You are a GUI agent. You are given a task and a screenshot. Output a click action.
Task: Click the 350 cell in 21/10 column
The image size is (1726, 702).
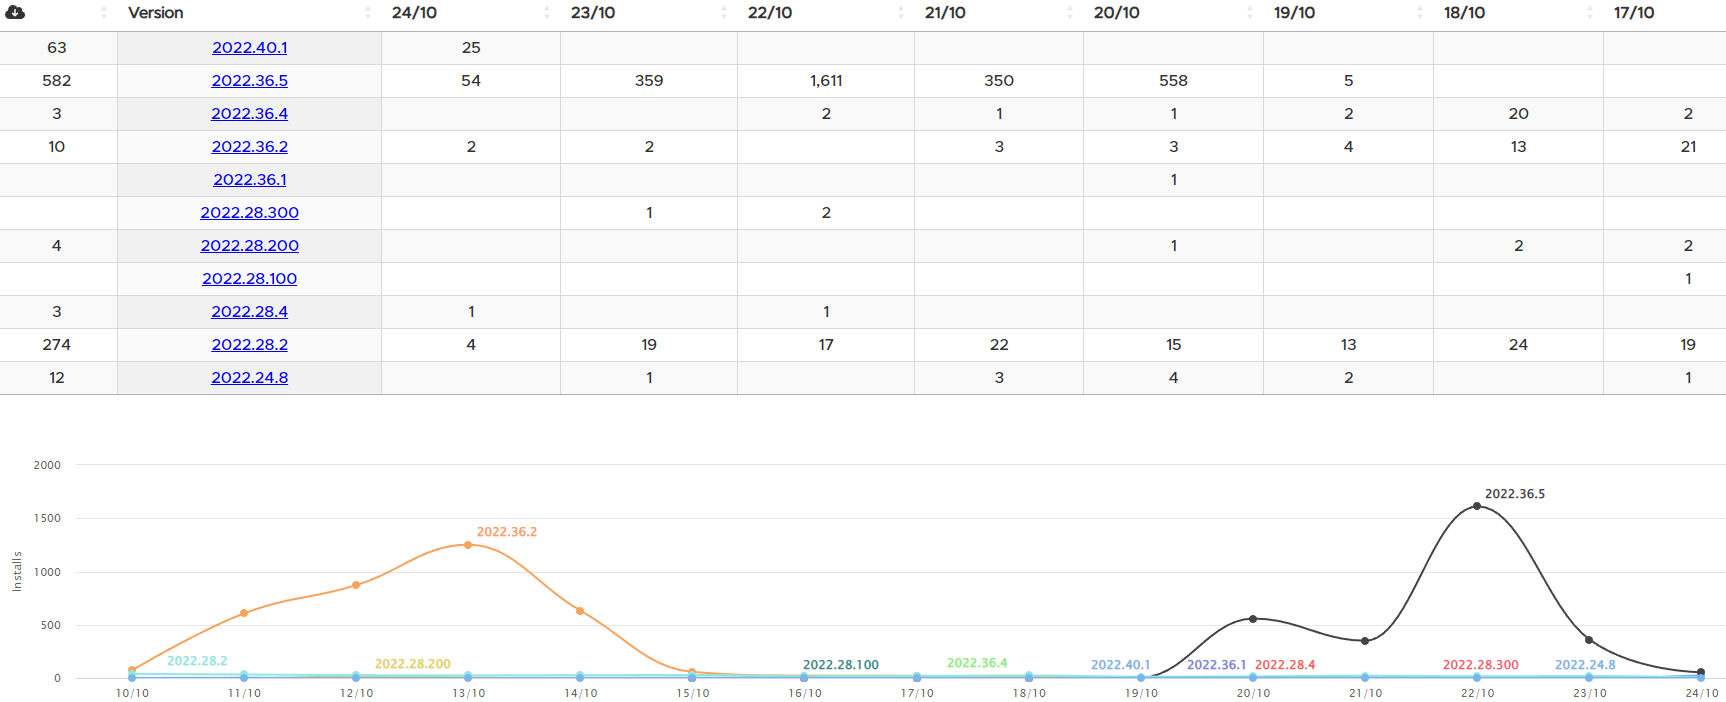coord(999,81)
